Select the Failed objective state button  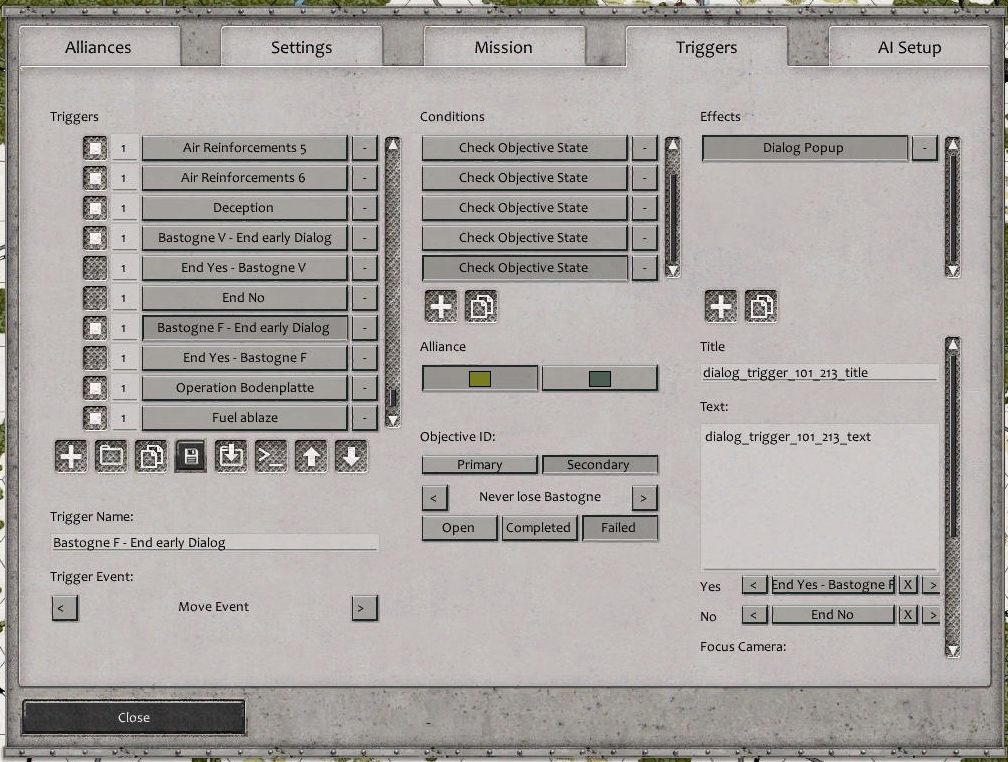pos(620,527)
